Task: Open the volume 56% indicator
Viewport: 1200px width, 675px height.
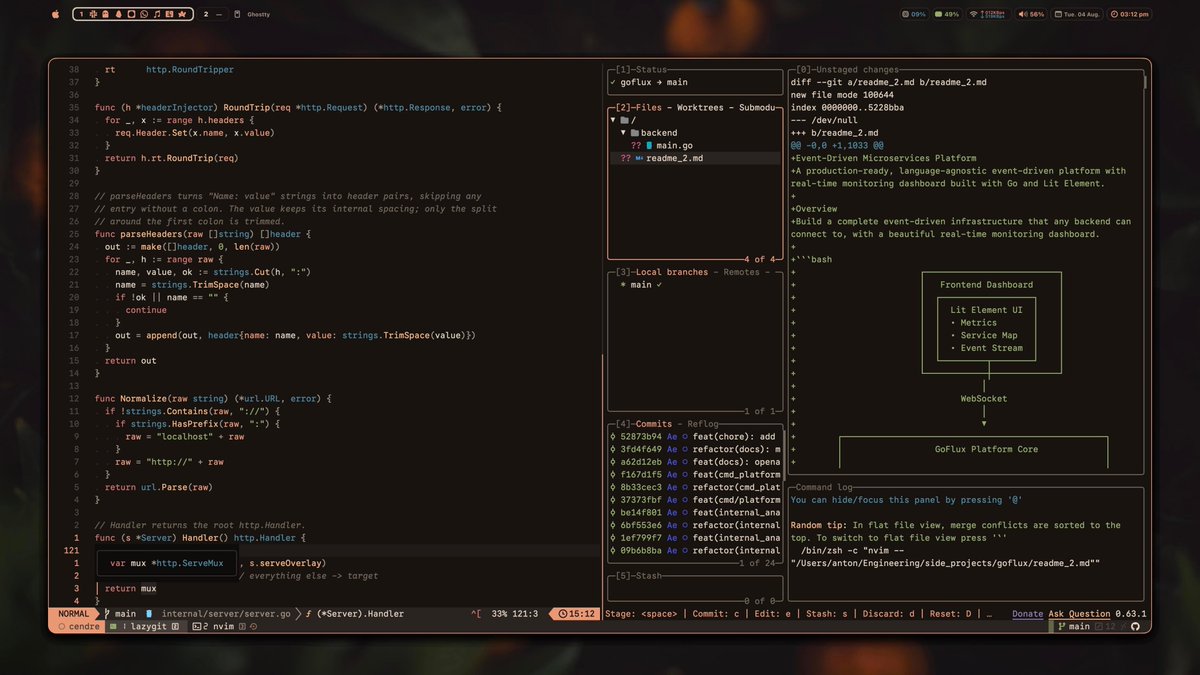Action: (x=1032, y=14)
